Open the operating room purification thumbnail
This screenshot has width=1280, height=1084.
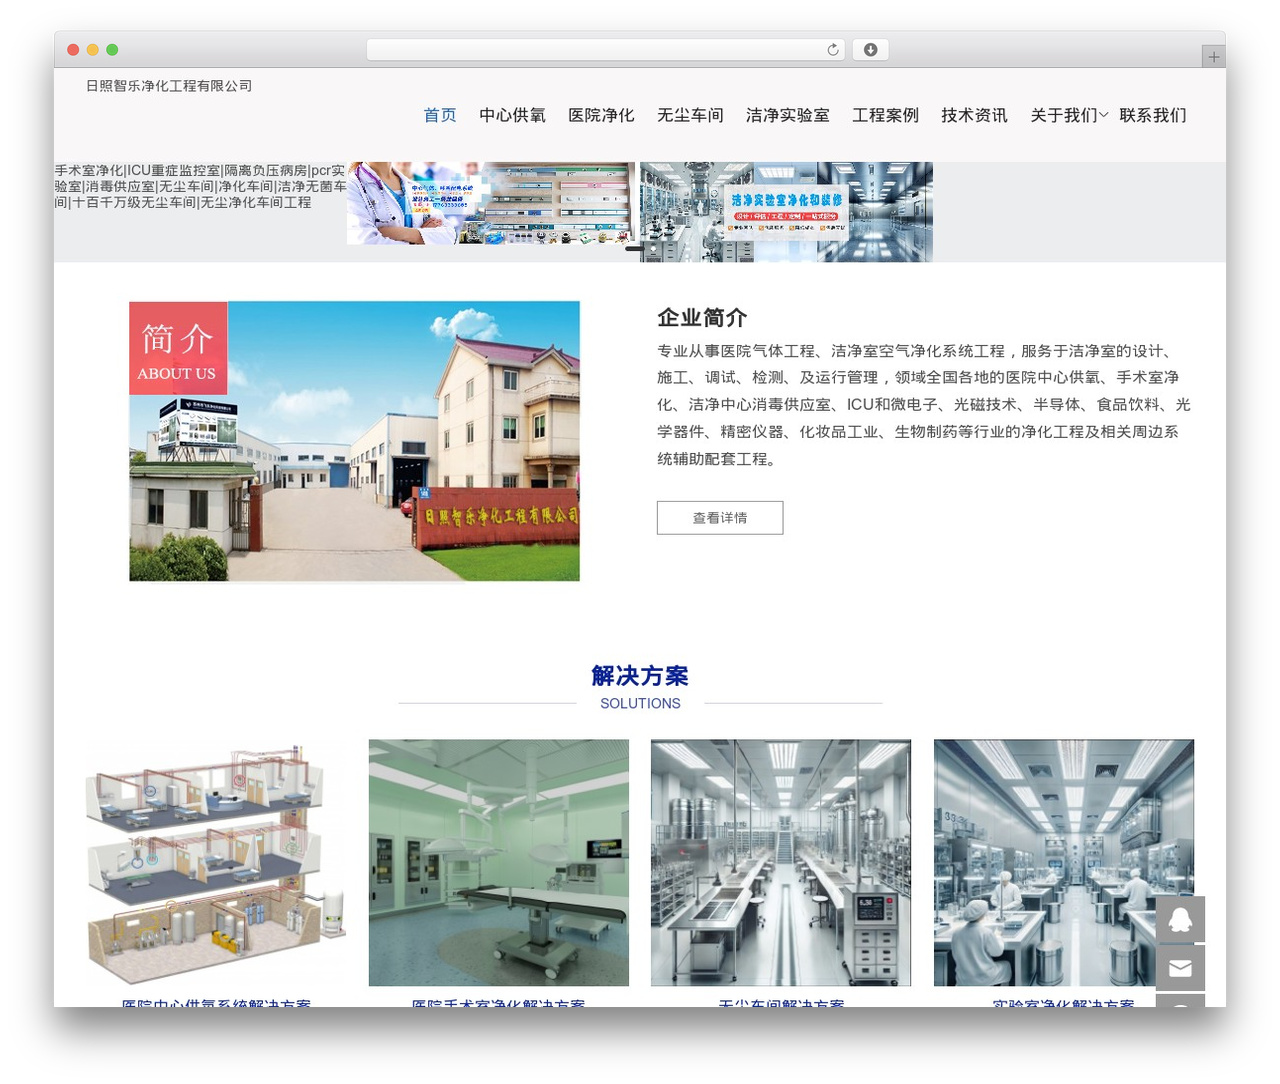(498, 863)
